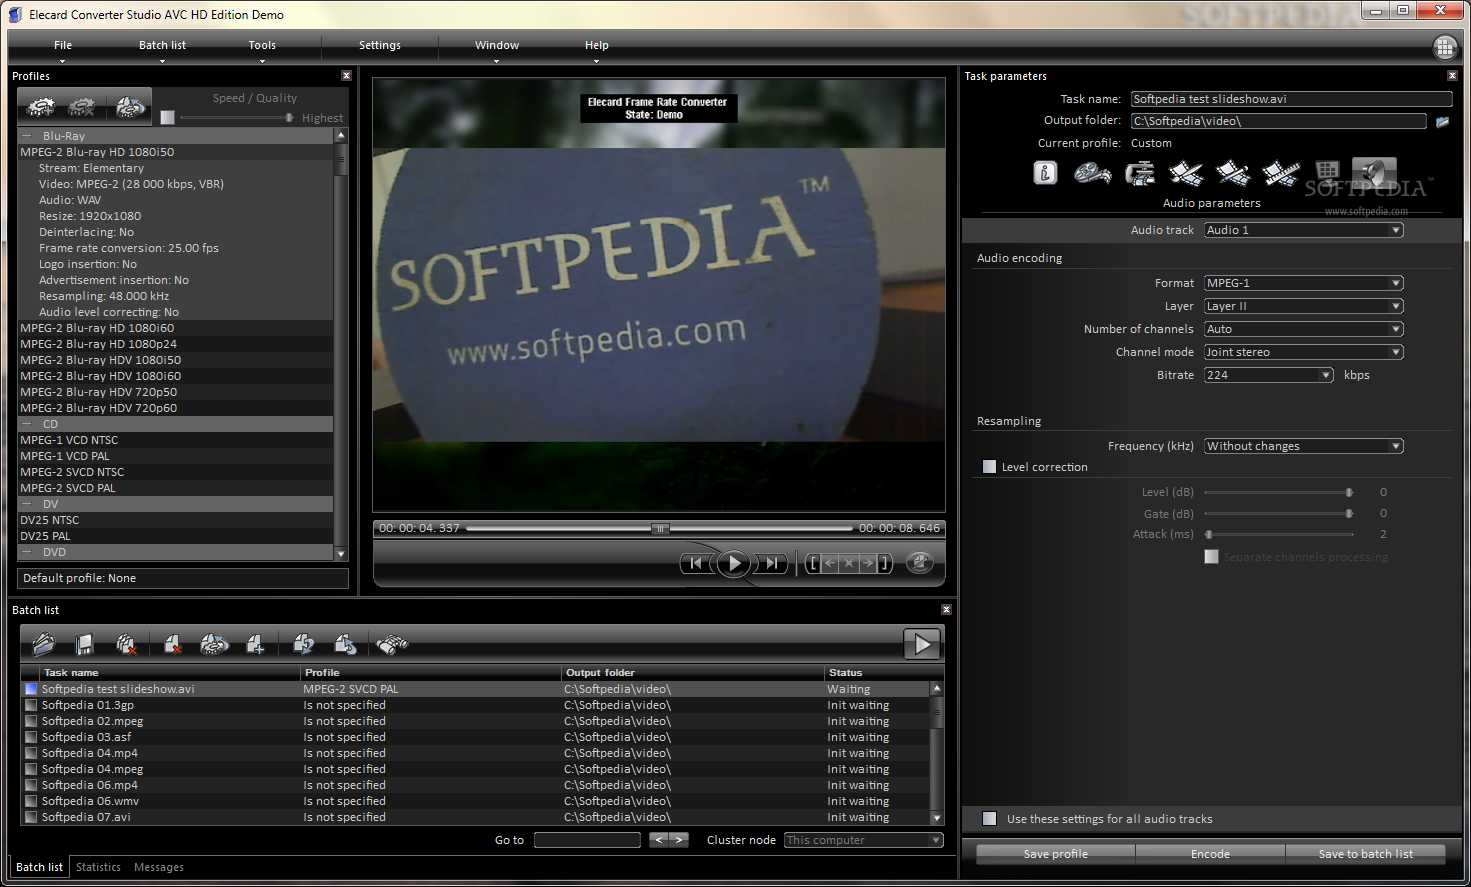Delete the selected task with the file X icon
This screenshot has width=1471, height=887.
172,644
